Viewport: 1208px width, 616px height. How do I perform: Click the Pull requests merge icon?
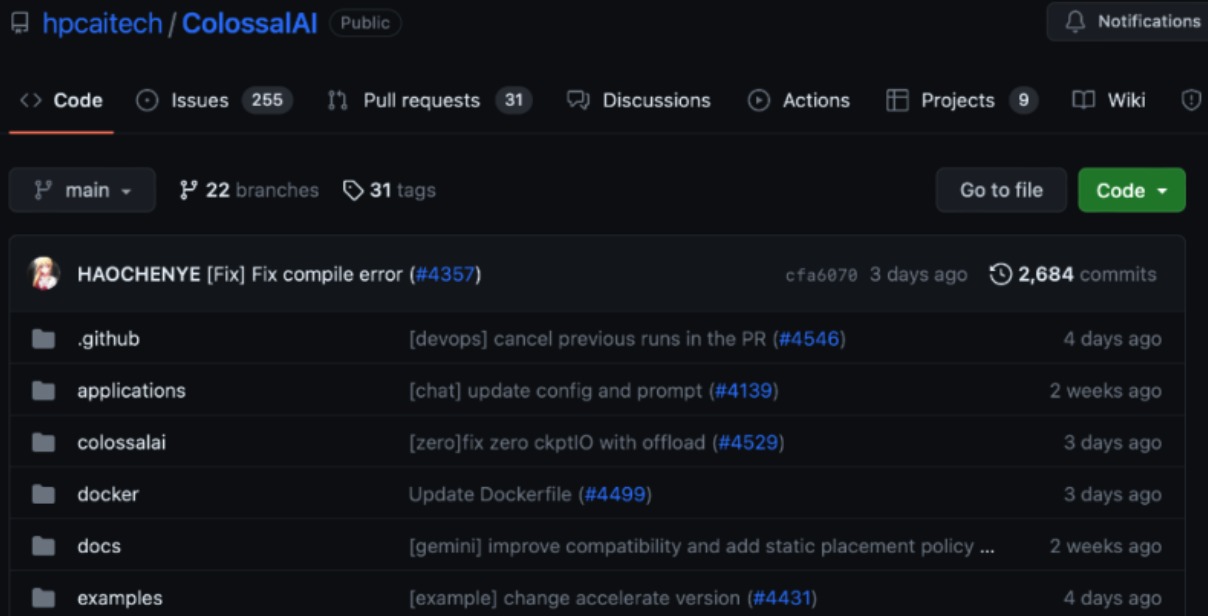click(338, 100)
